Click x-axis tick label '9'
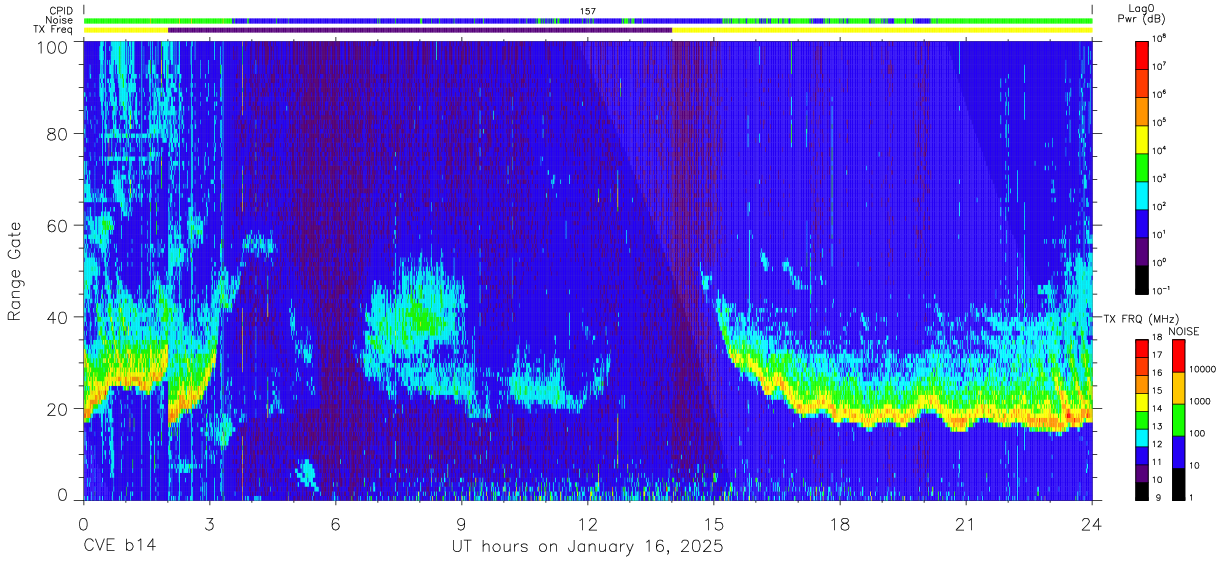This screenshot has height=567, width=1228. pos(462,524)
